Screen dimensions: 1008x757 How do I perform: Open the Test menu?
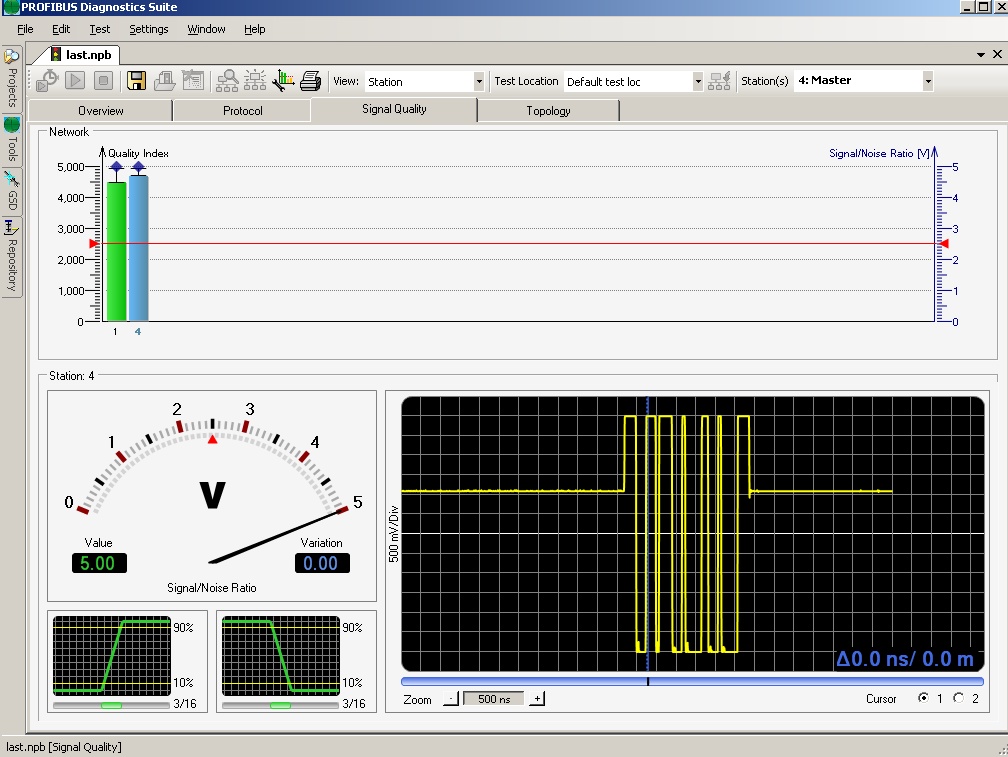coord(100,29)
